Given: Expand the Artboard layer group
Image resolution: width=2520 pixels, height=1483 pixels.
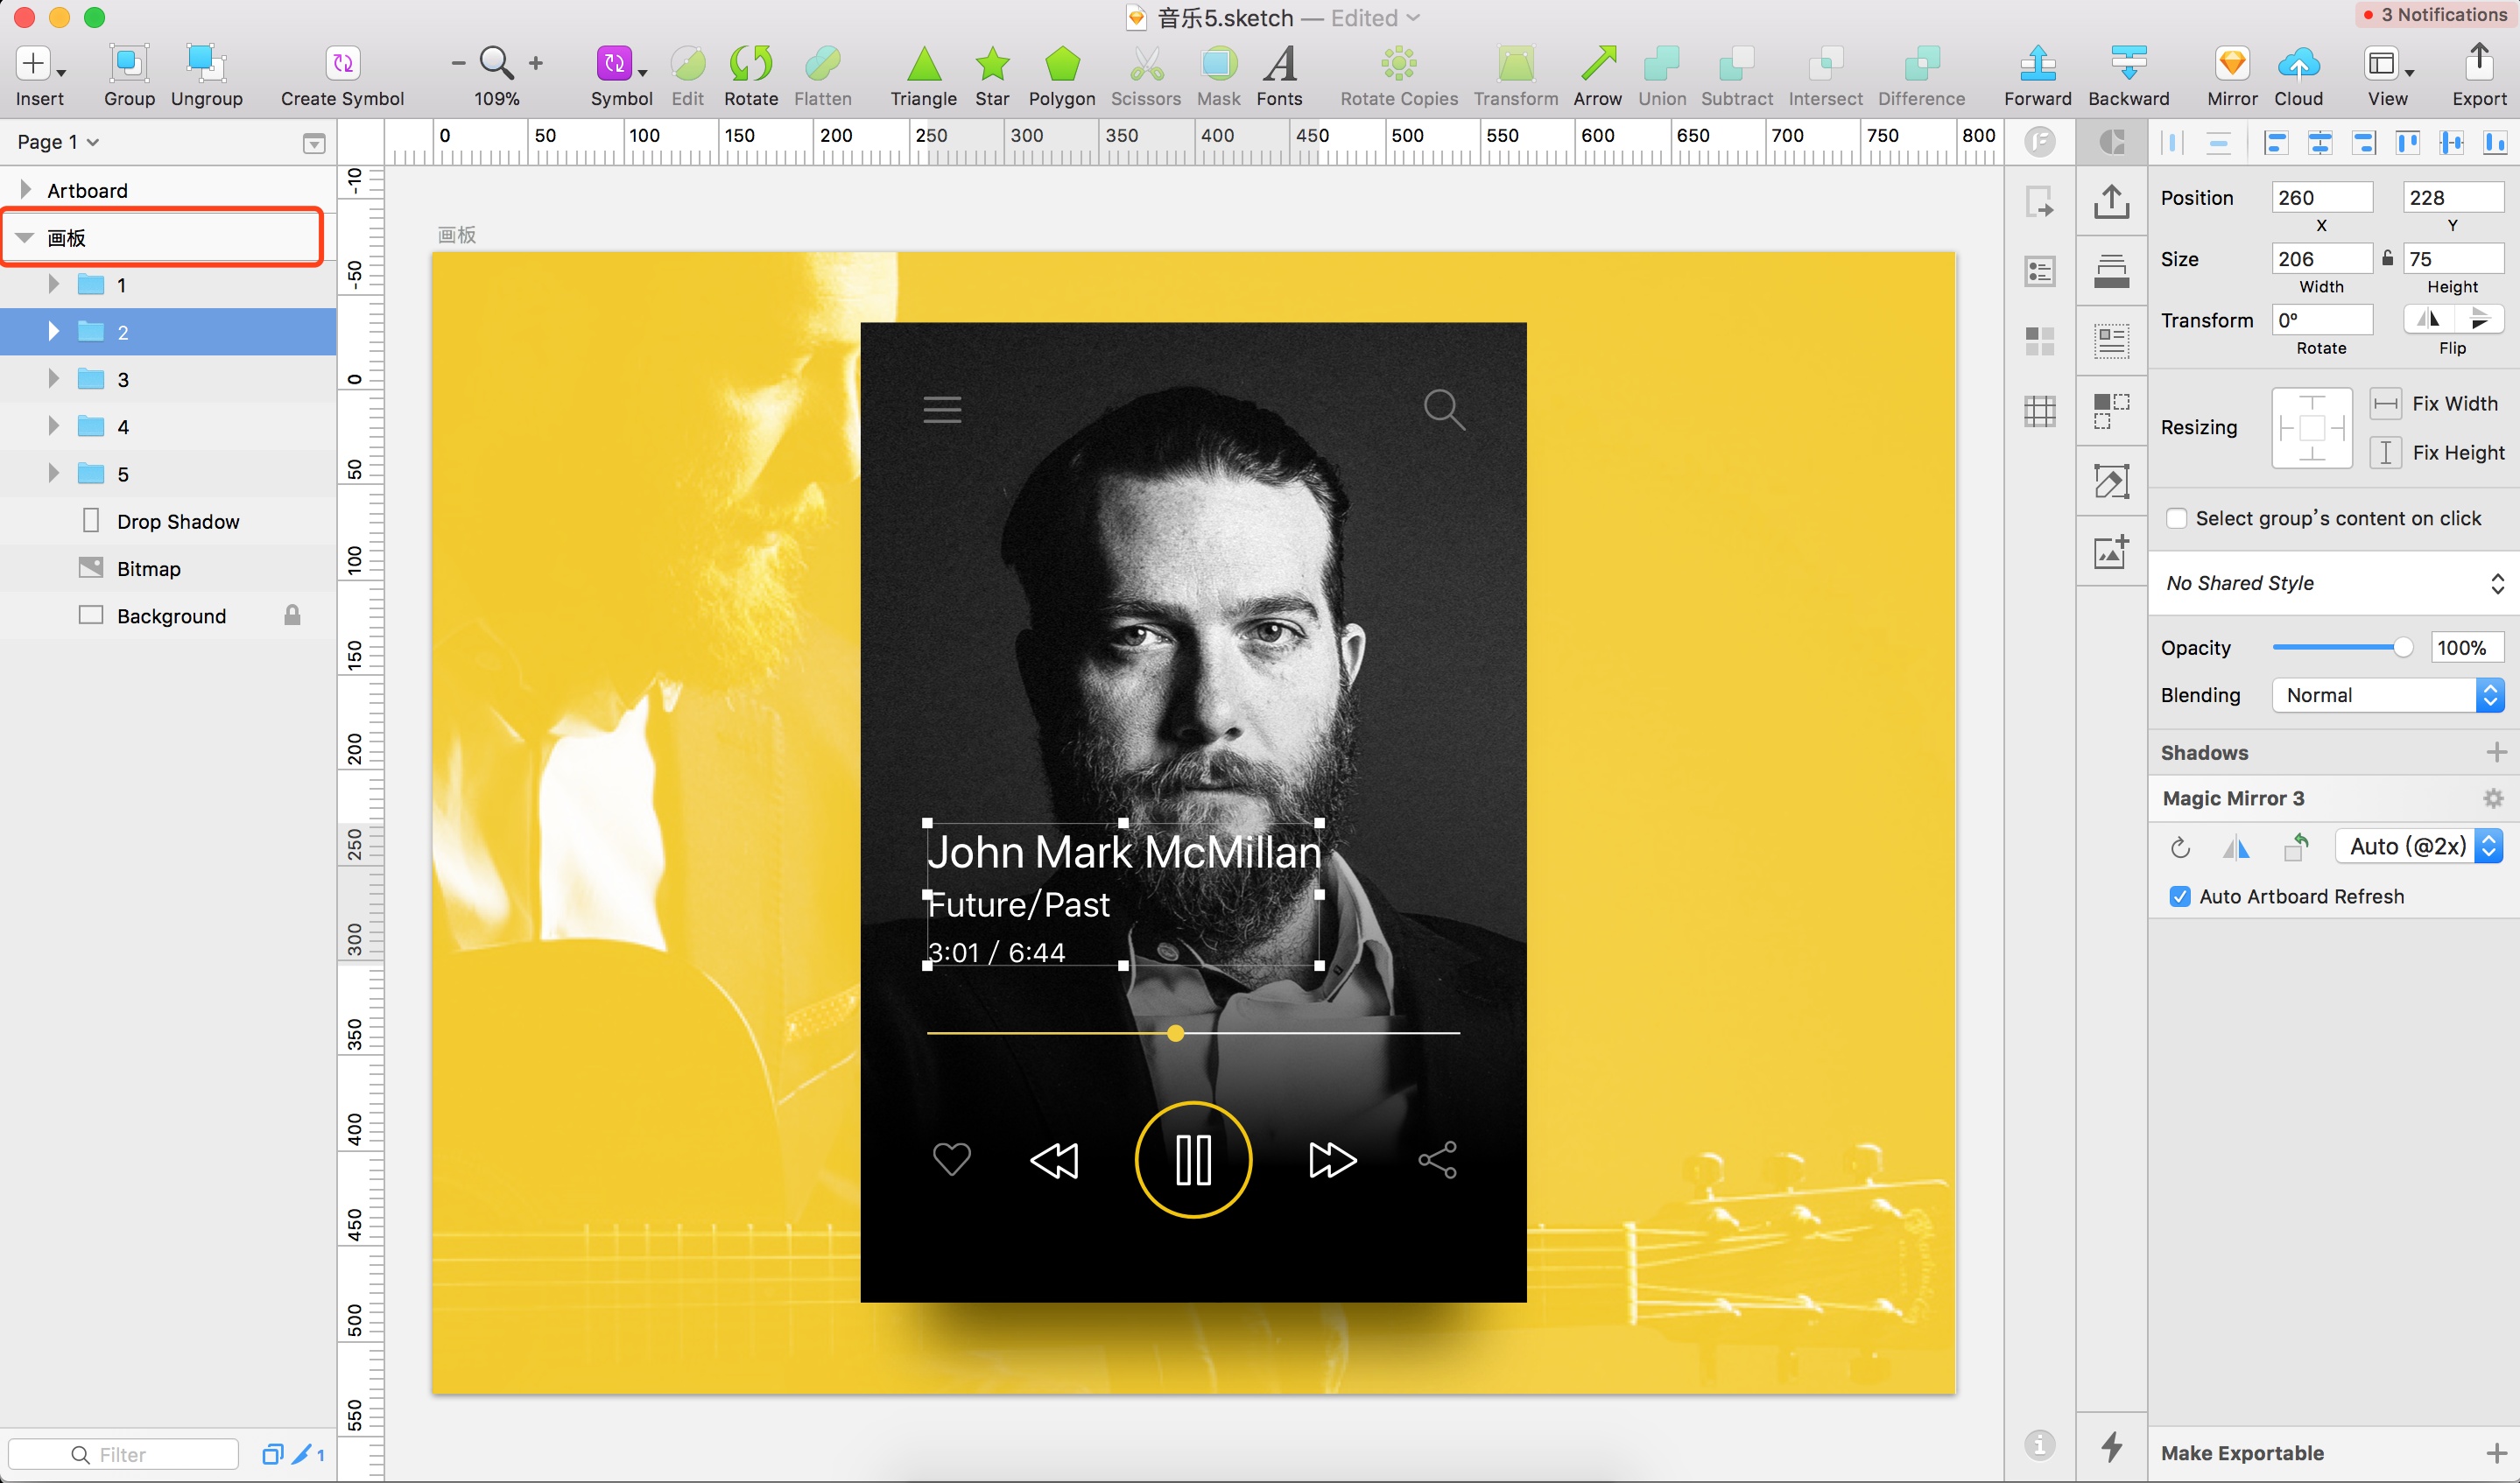Looking at the screenshot, I should point(25,189).
